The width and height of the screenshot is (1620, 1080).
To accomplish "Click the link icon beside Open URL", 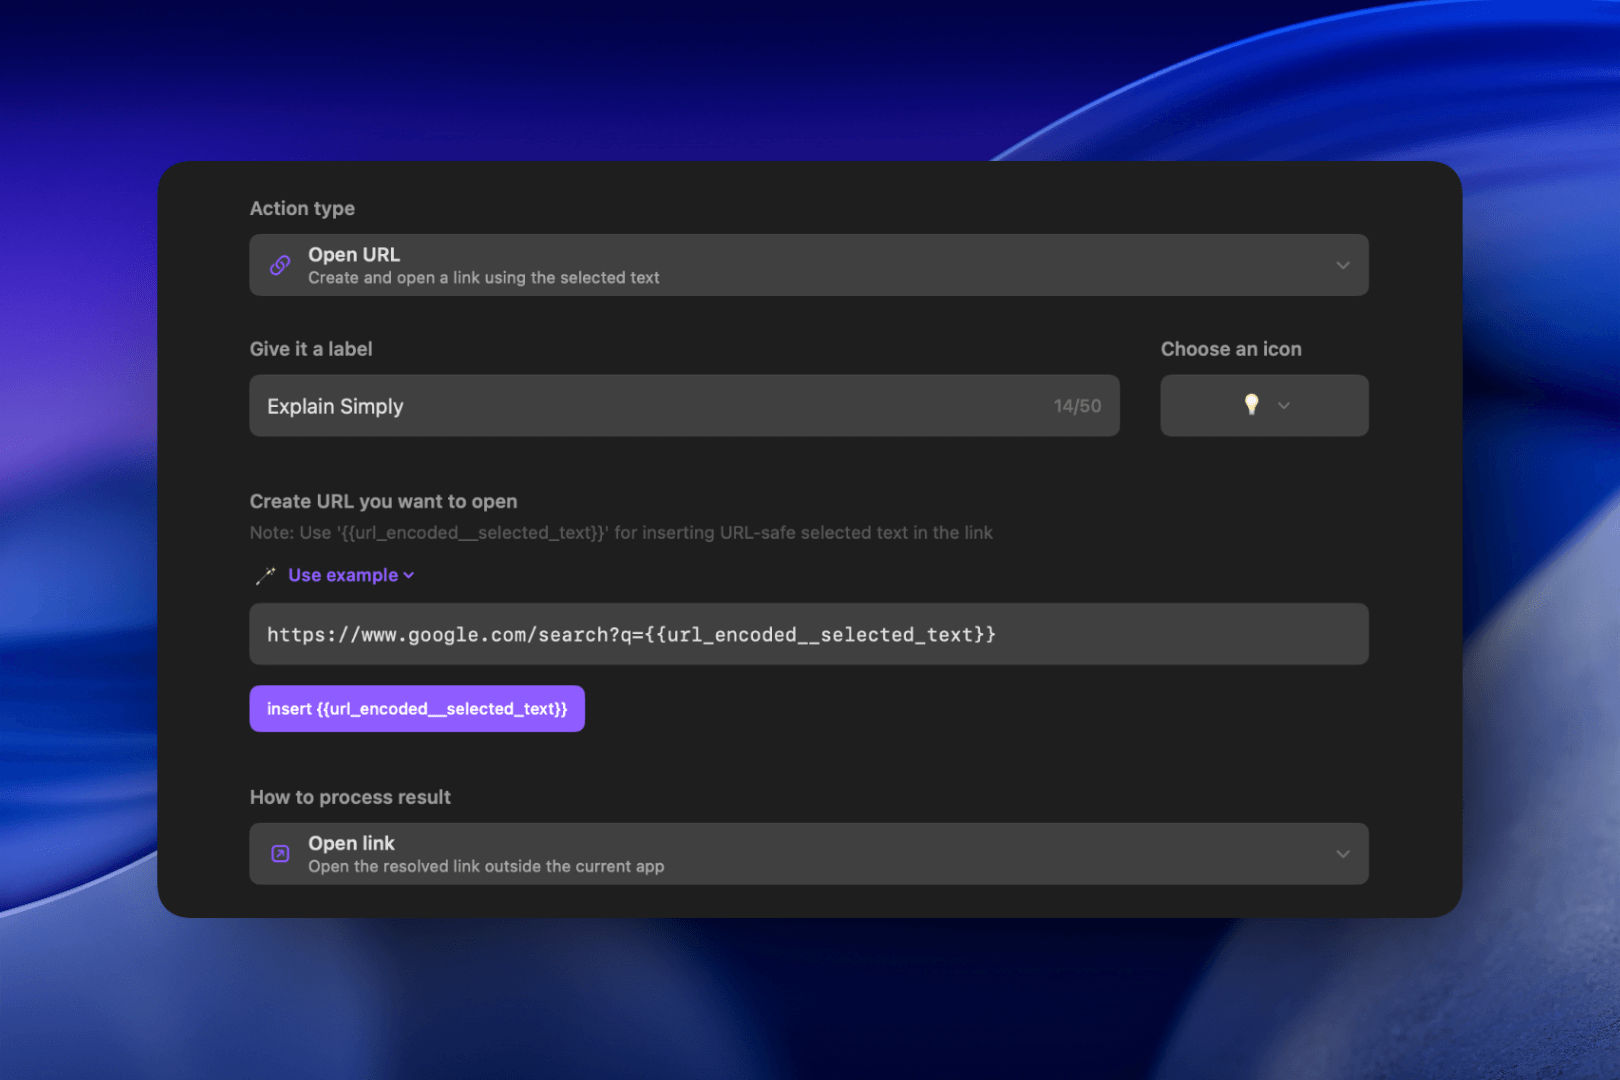I will click(280, 265).
